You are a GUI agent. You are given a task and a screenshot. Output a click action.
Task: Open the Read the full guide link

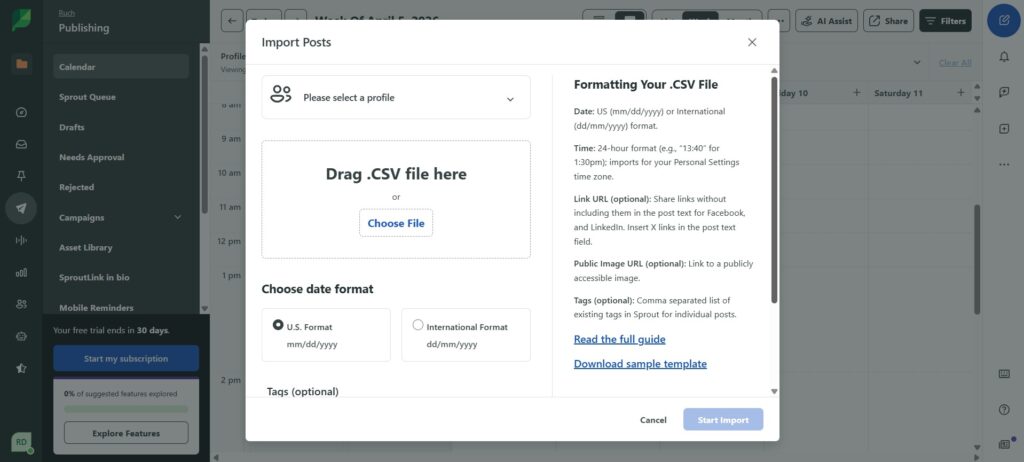click(619, 339)
